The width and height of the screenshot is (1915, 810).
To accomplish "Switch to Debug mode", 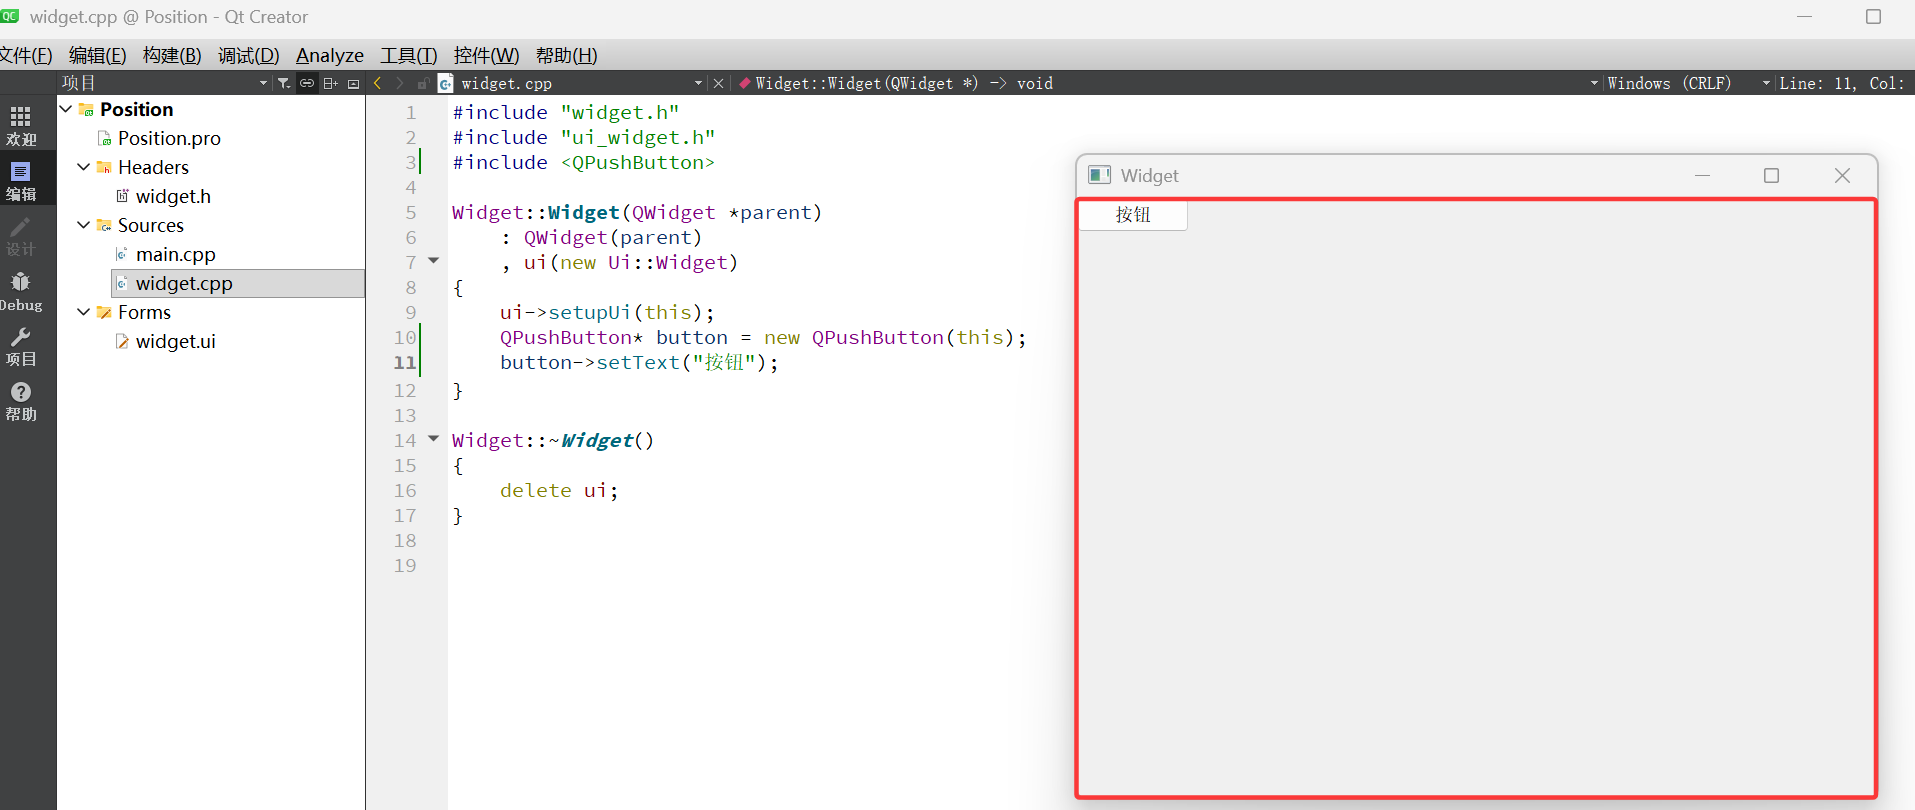I will pyautogui.click(x=21, y=291).
